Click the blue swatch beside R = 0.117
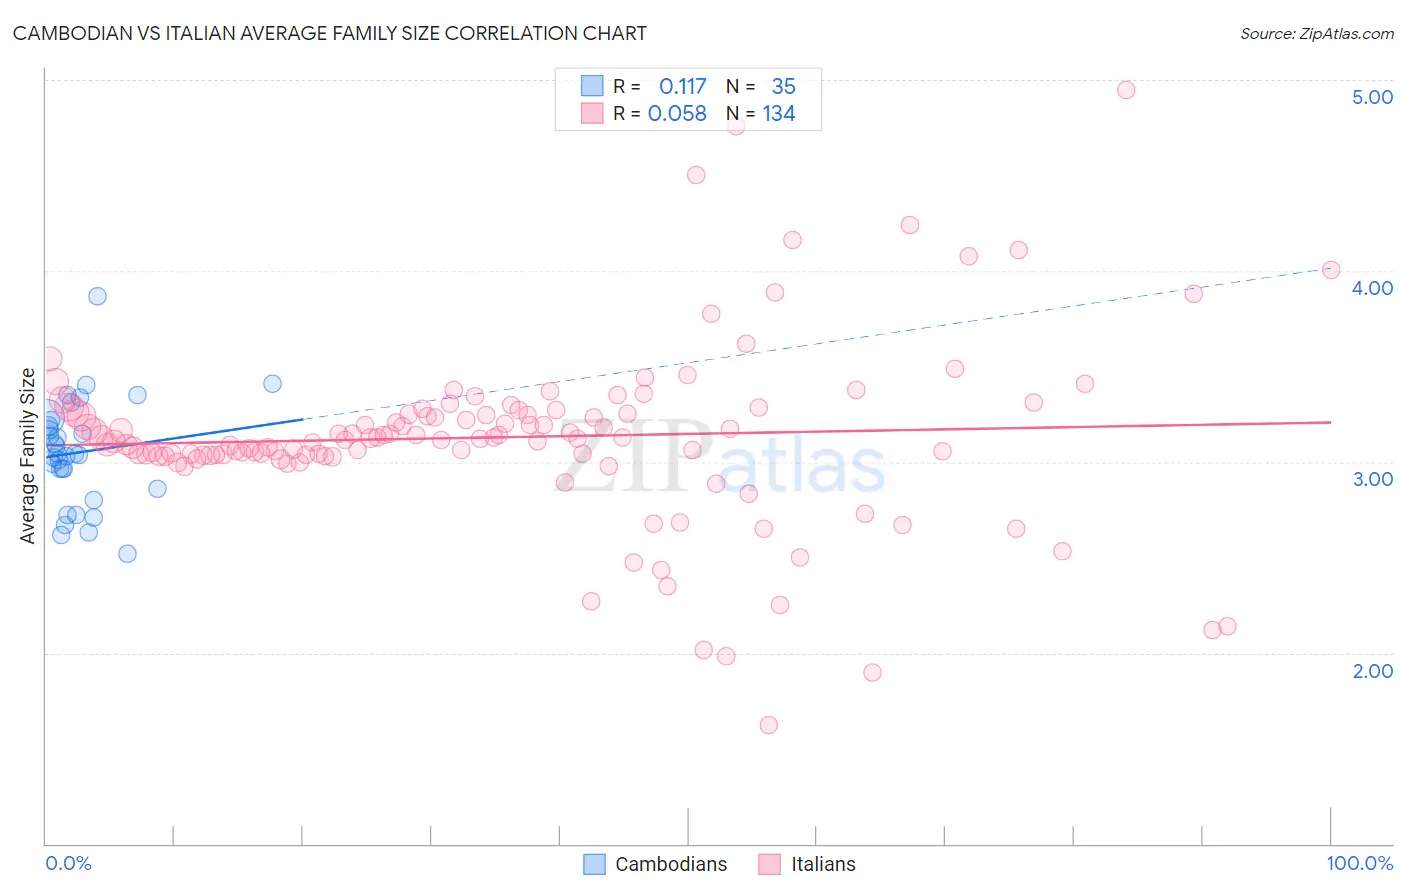This screenshot has width=1406, height=892. (592, 86)
